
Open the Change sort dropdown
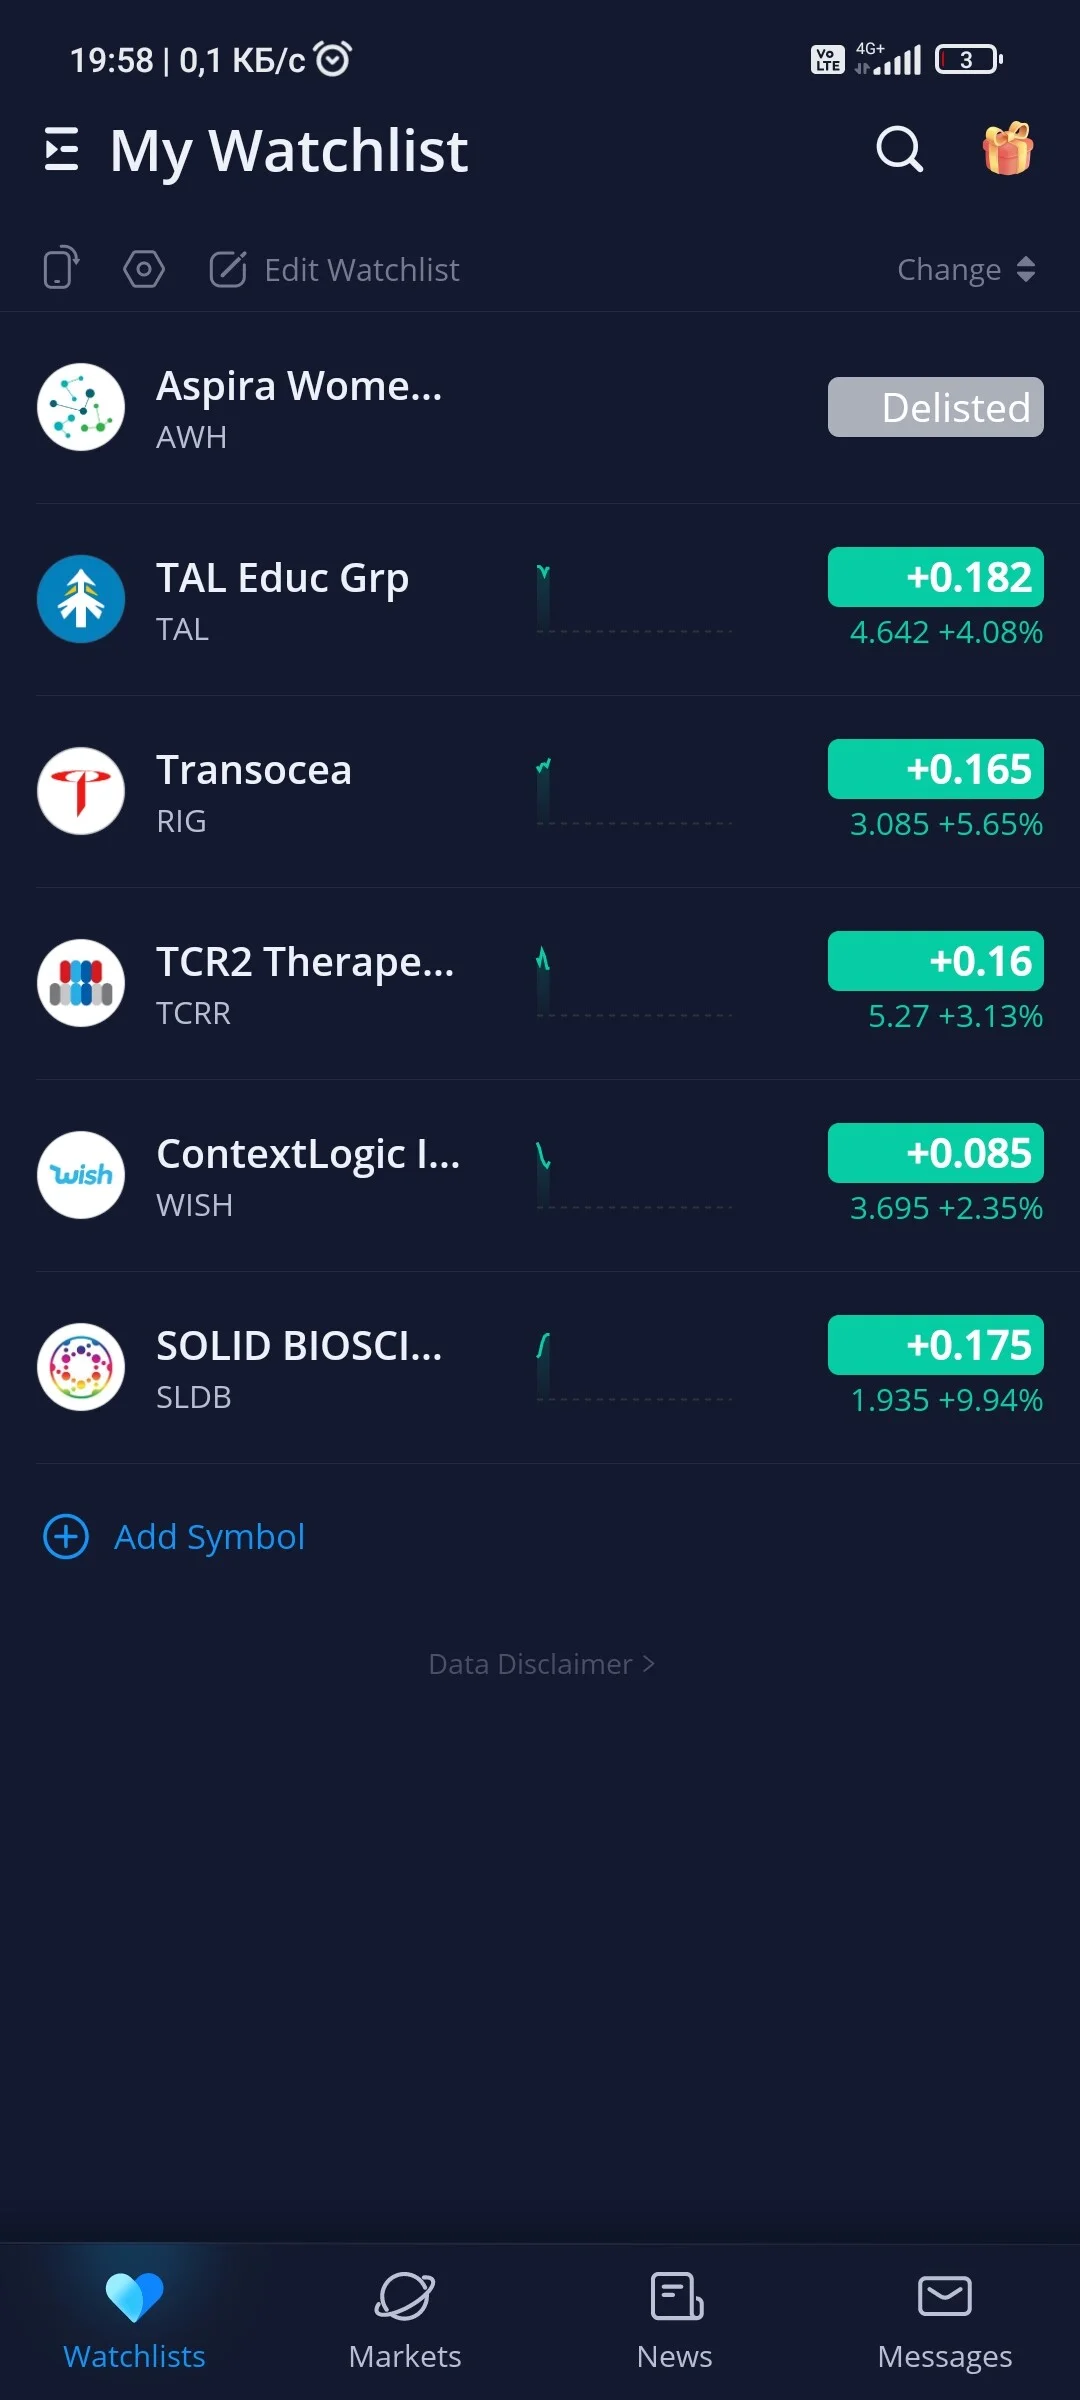(966, 269)
